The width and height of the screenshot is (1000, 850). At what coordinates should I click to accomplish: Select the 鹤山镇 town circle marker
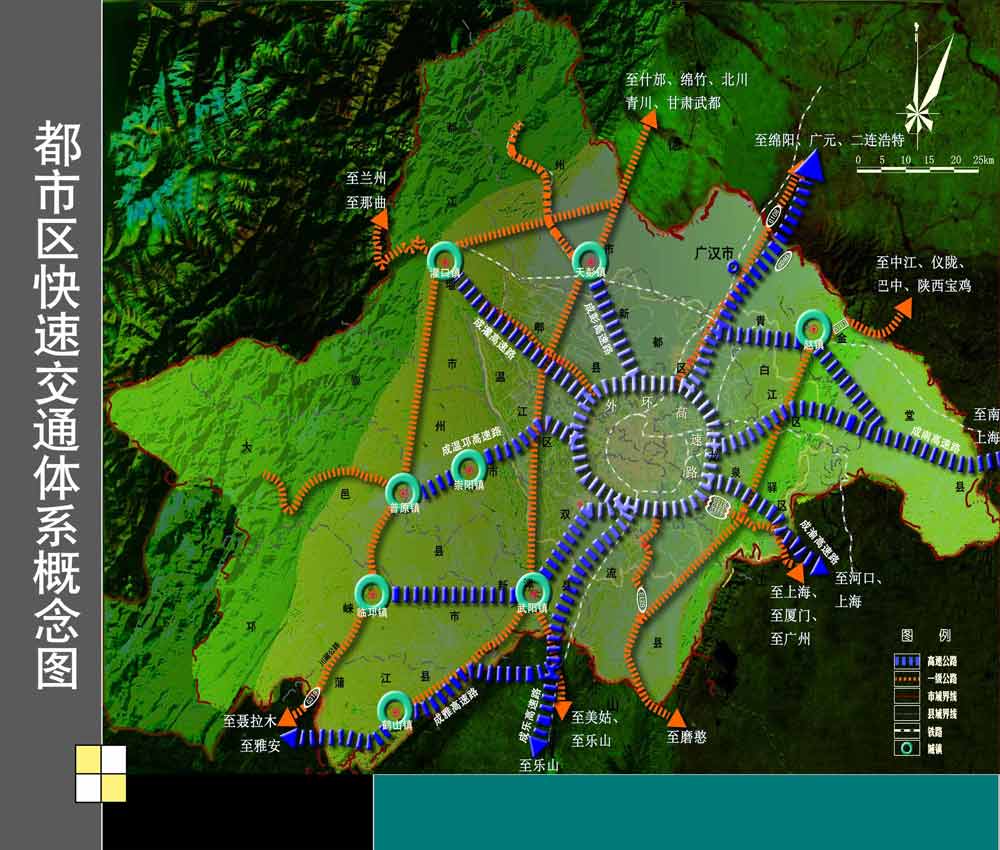coord(395,706)
